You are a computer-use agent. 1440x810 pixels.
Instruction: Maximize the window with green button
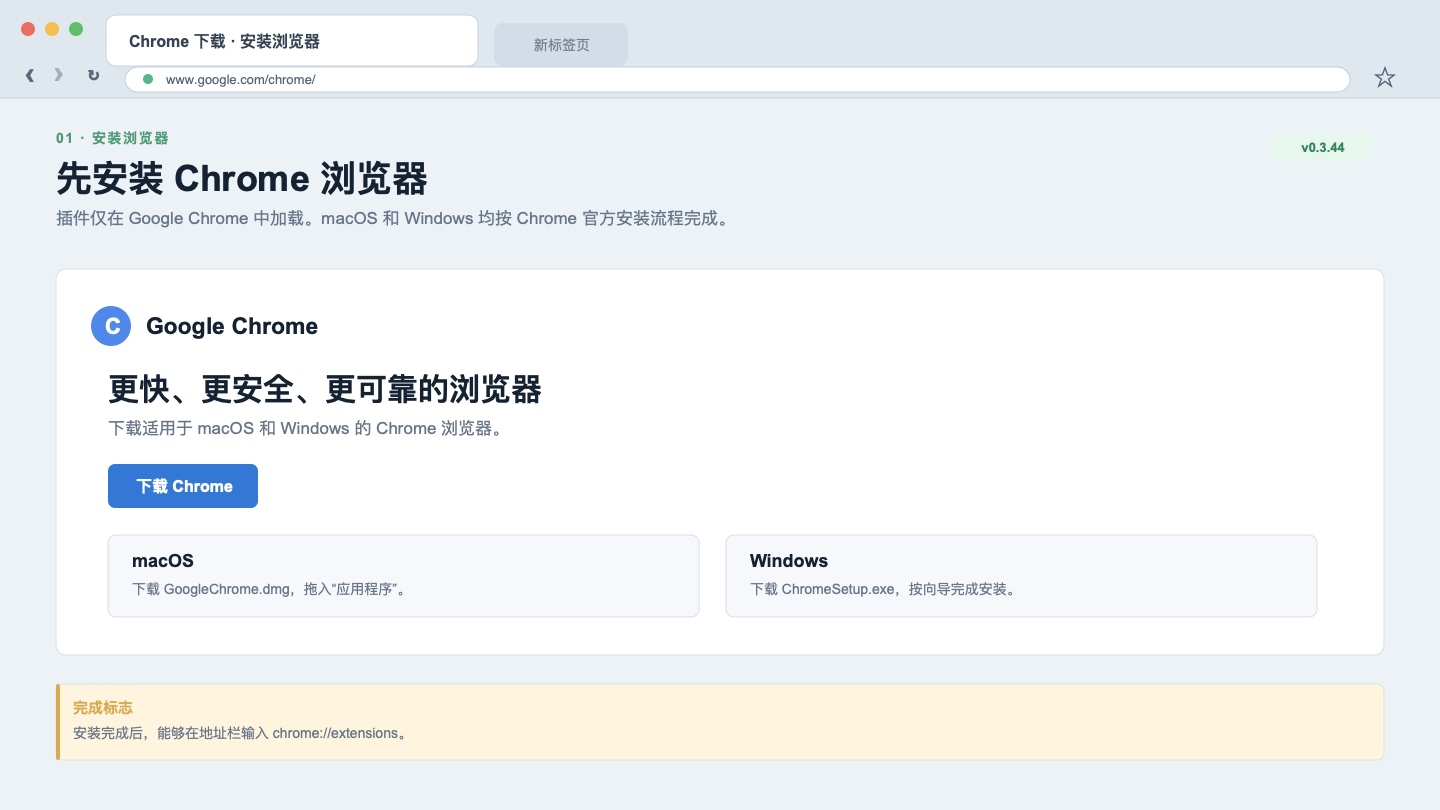(76, 29)
